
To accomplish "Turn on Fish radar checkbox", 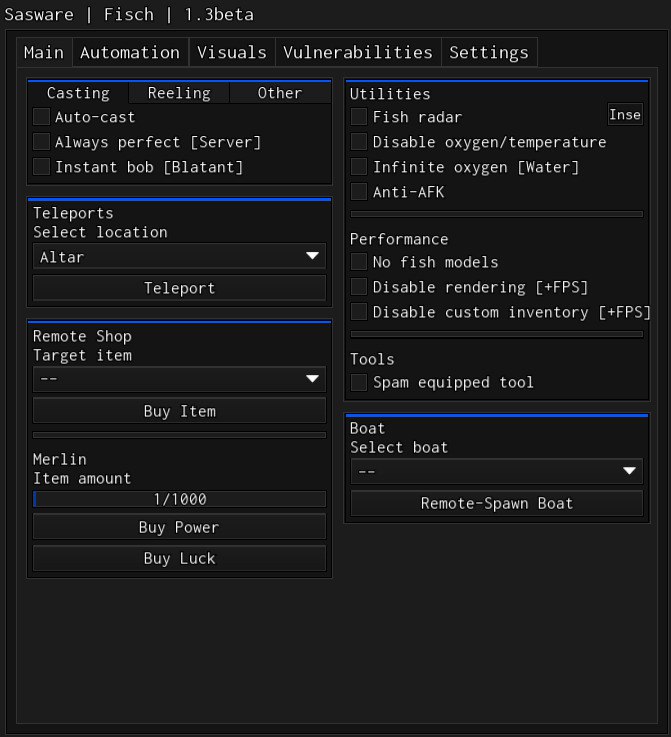I will pyautogui.click(x=359, y=117).
